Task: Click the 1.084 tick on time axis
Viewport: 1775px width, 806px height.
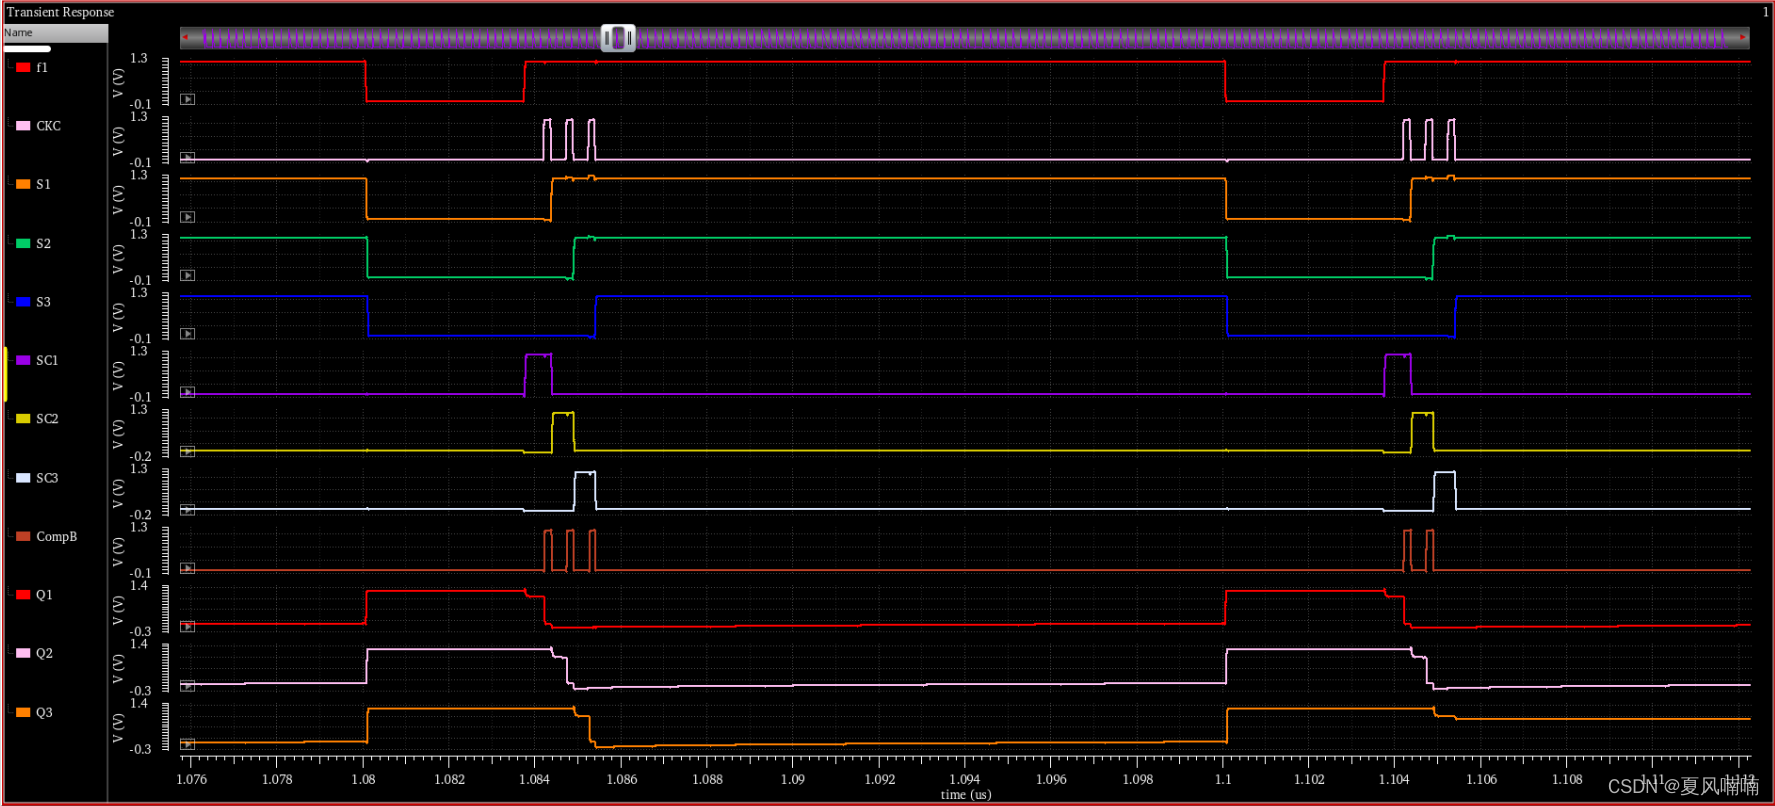Action: 534,779
